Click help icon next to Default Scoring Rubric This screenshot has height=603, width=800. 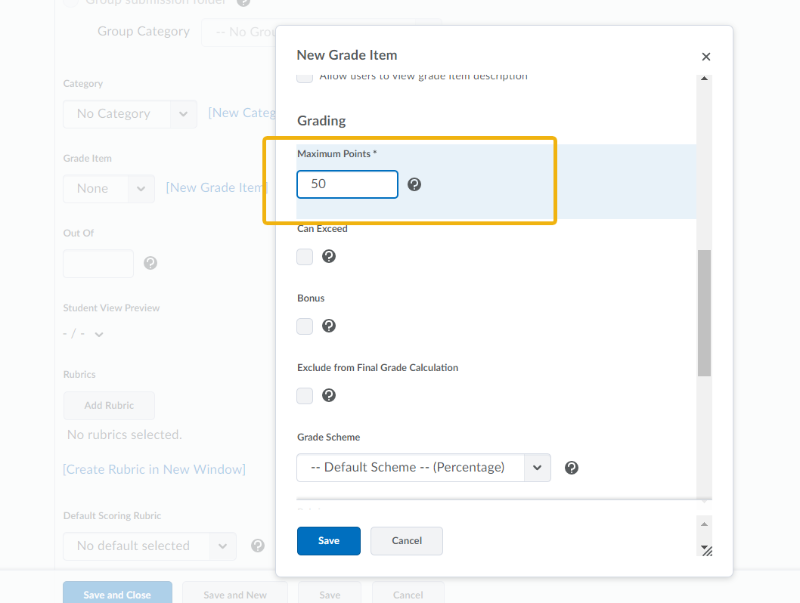pos(257,546)
